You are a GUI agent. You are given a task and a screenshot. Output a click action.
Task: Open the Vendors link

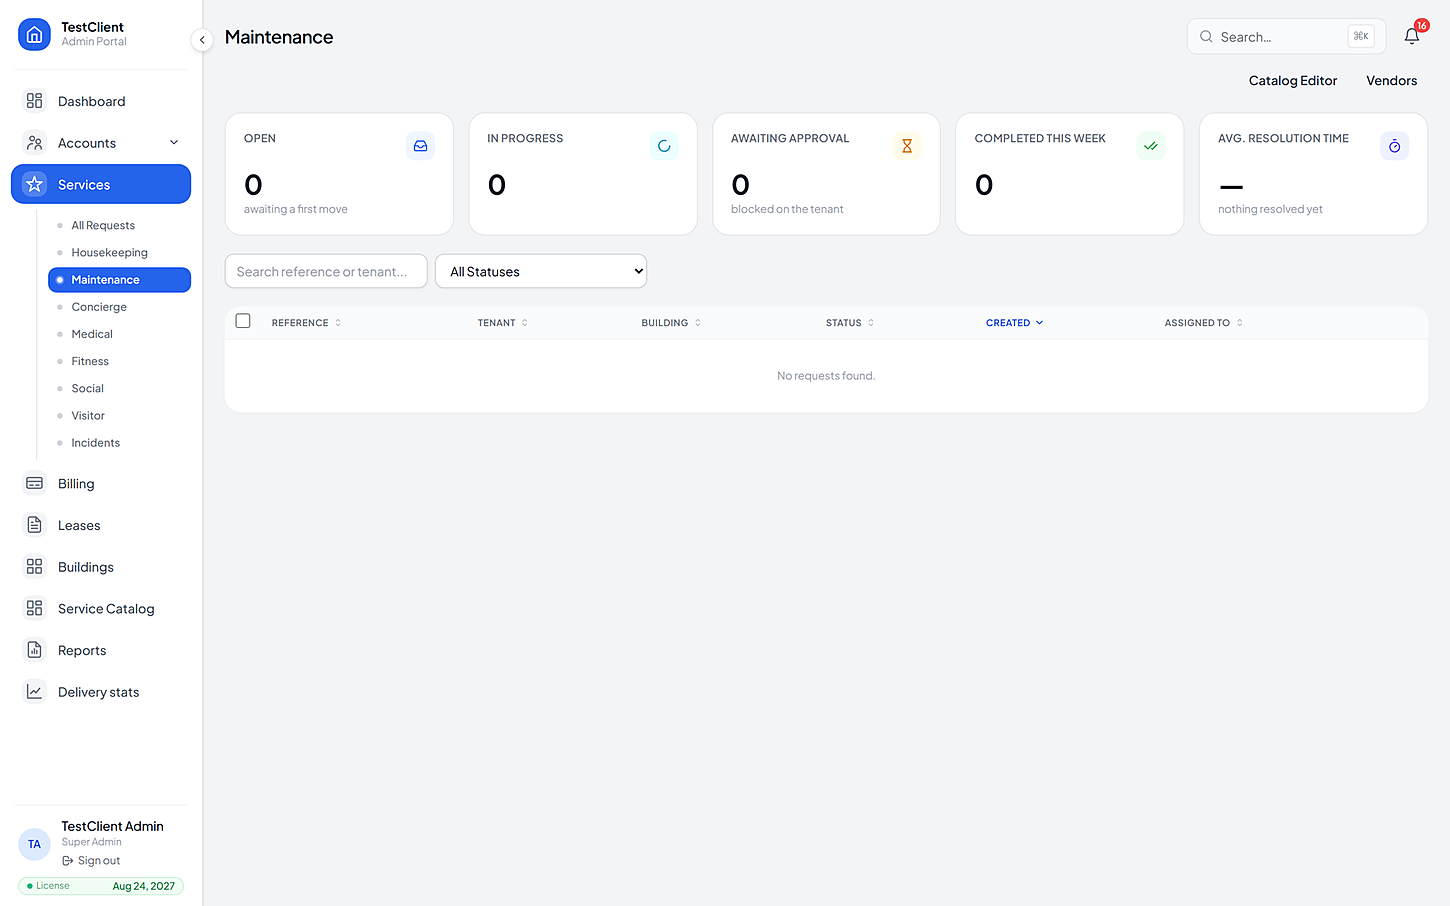[1391, 81]
